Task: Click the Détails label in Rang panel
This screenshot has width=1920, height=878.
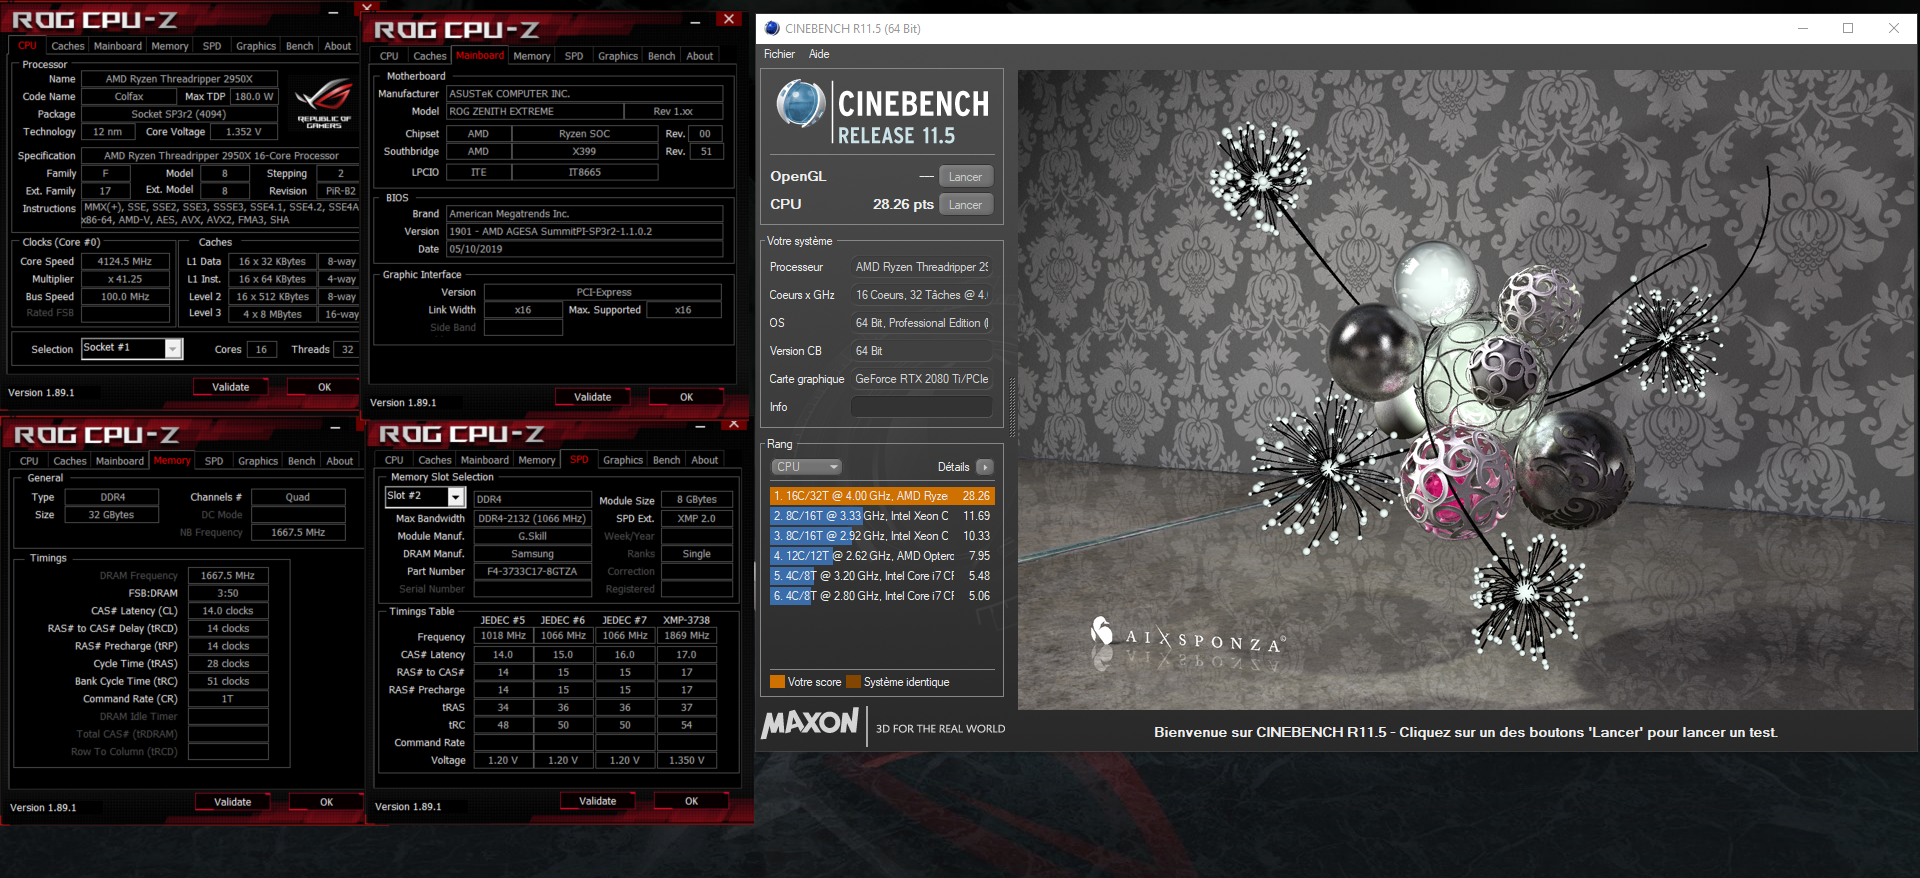Action: pyautogui.click(x=954, y=467)
